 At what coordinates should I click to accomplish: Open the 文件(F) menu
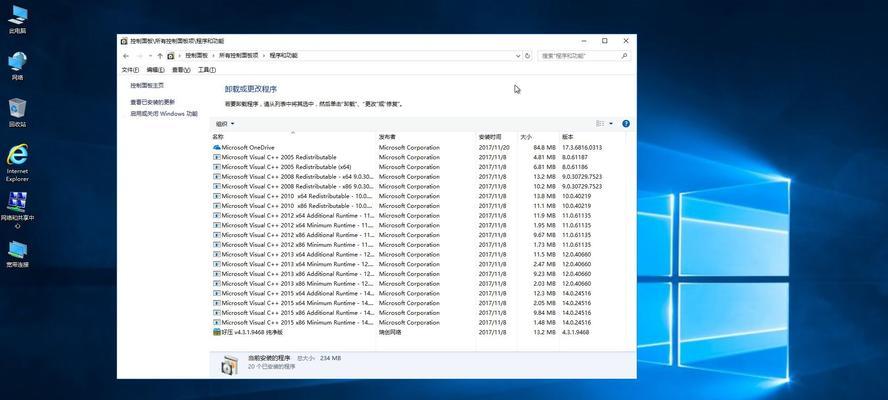[x=130, y=70]
